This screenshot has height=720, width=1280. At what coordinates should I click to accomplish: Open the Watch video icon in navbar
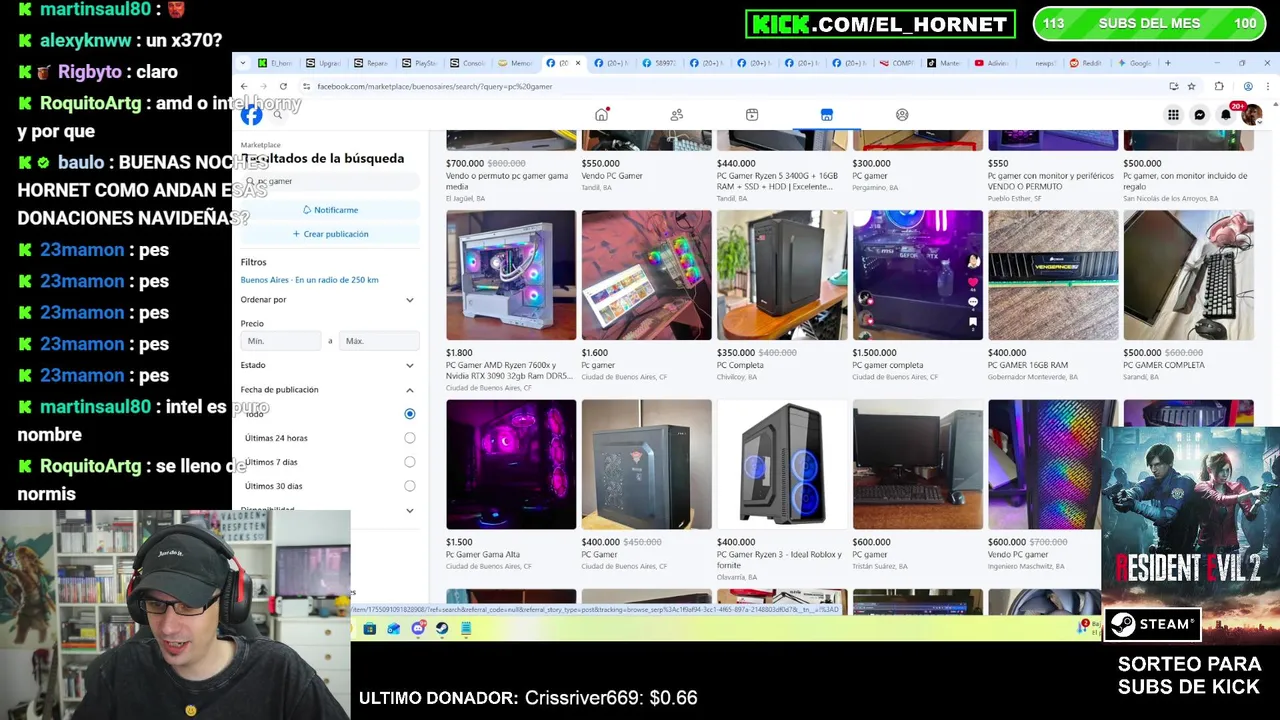[752, 115]
